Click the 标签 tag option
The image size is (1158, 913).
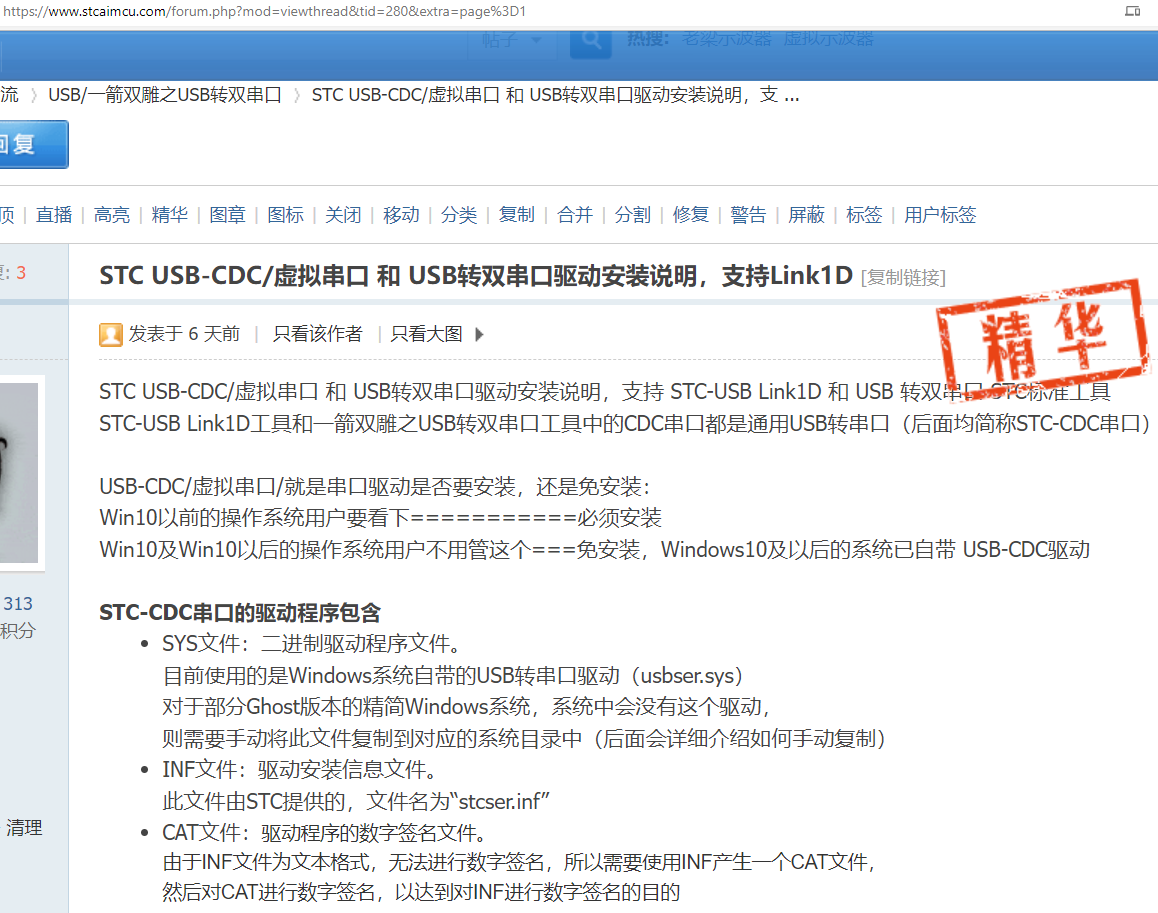coord(864,215)
